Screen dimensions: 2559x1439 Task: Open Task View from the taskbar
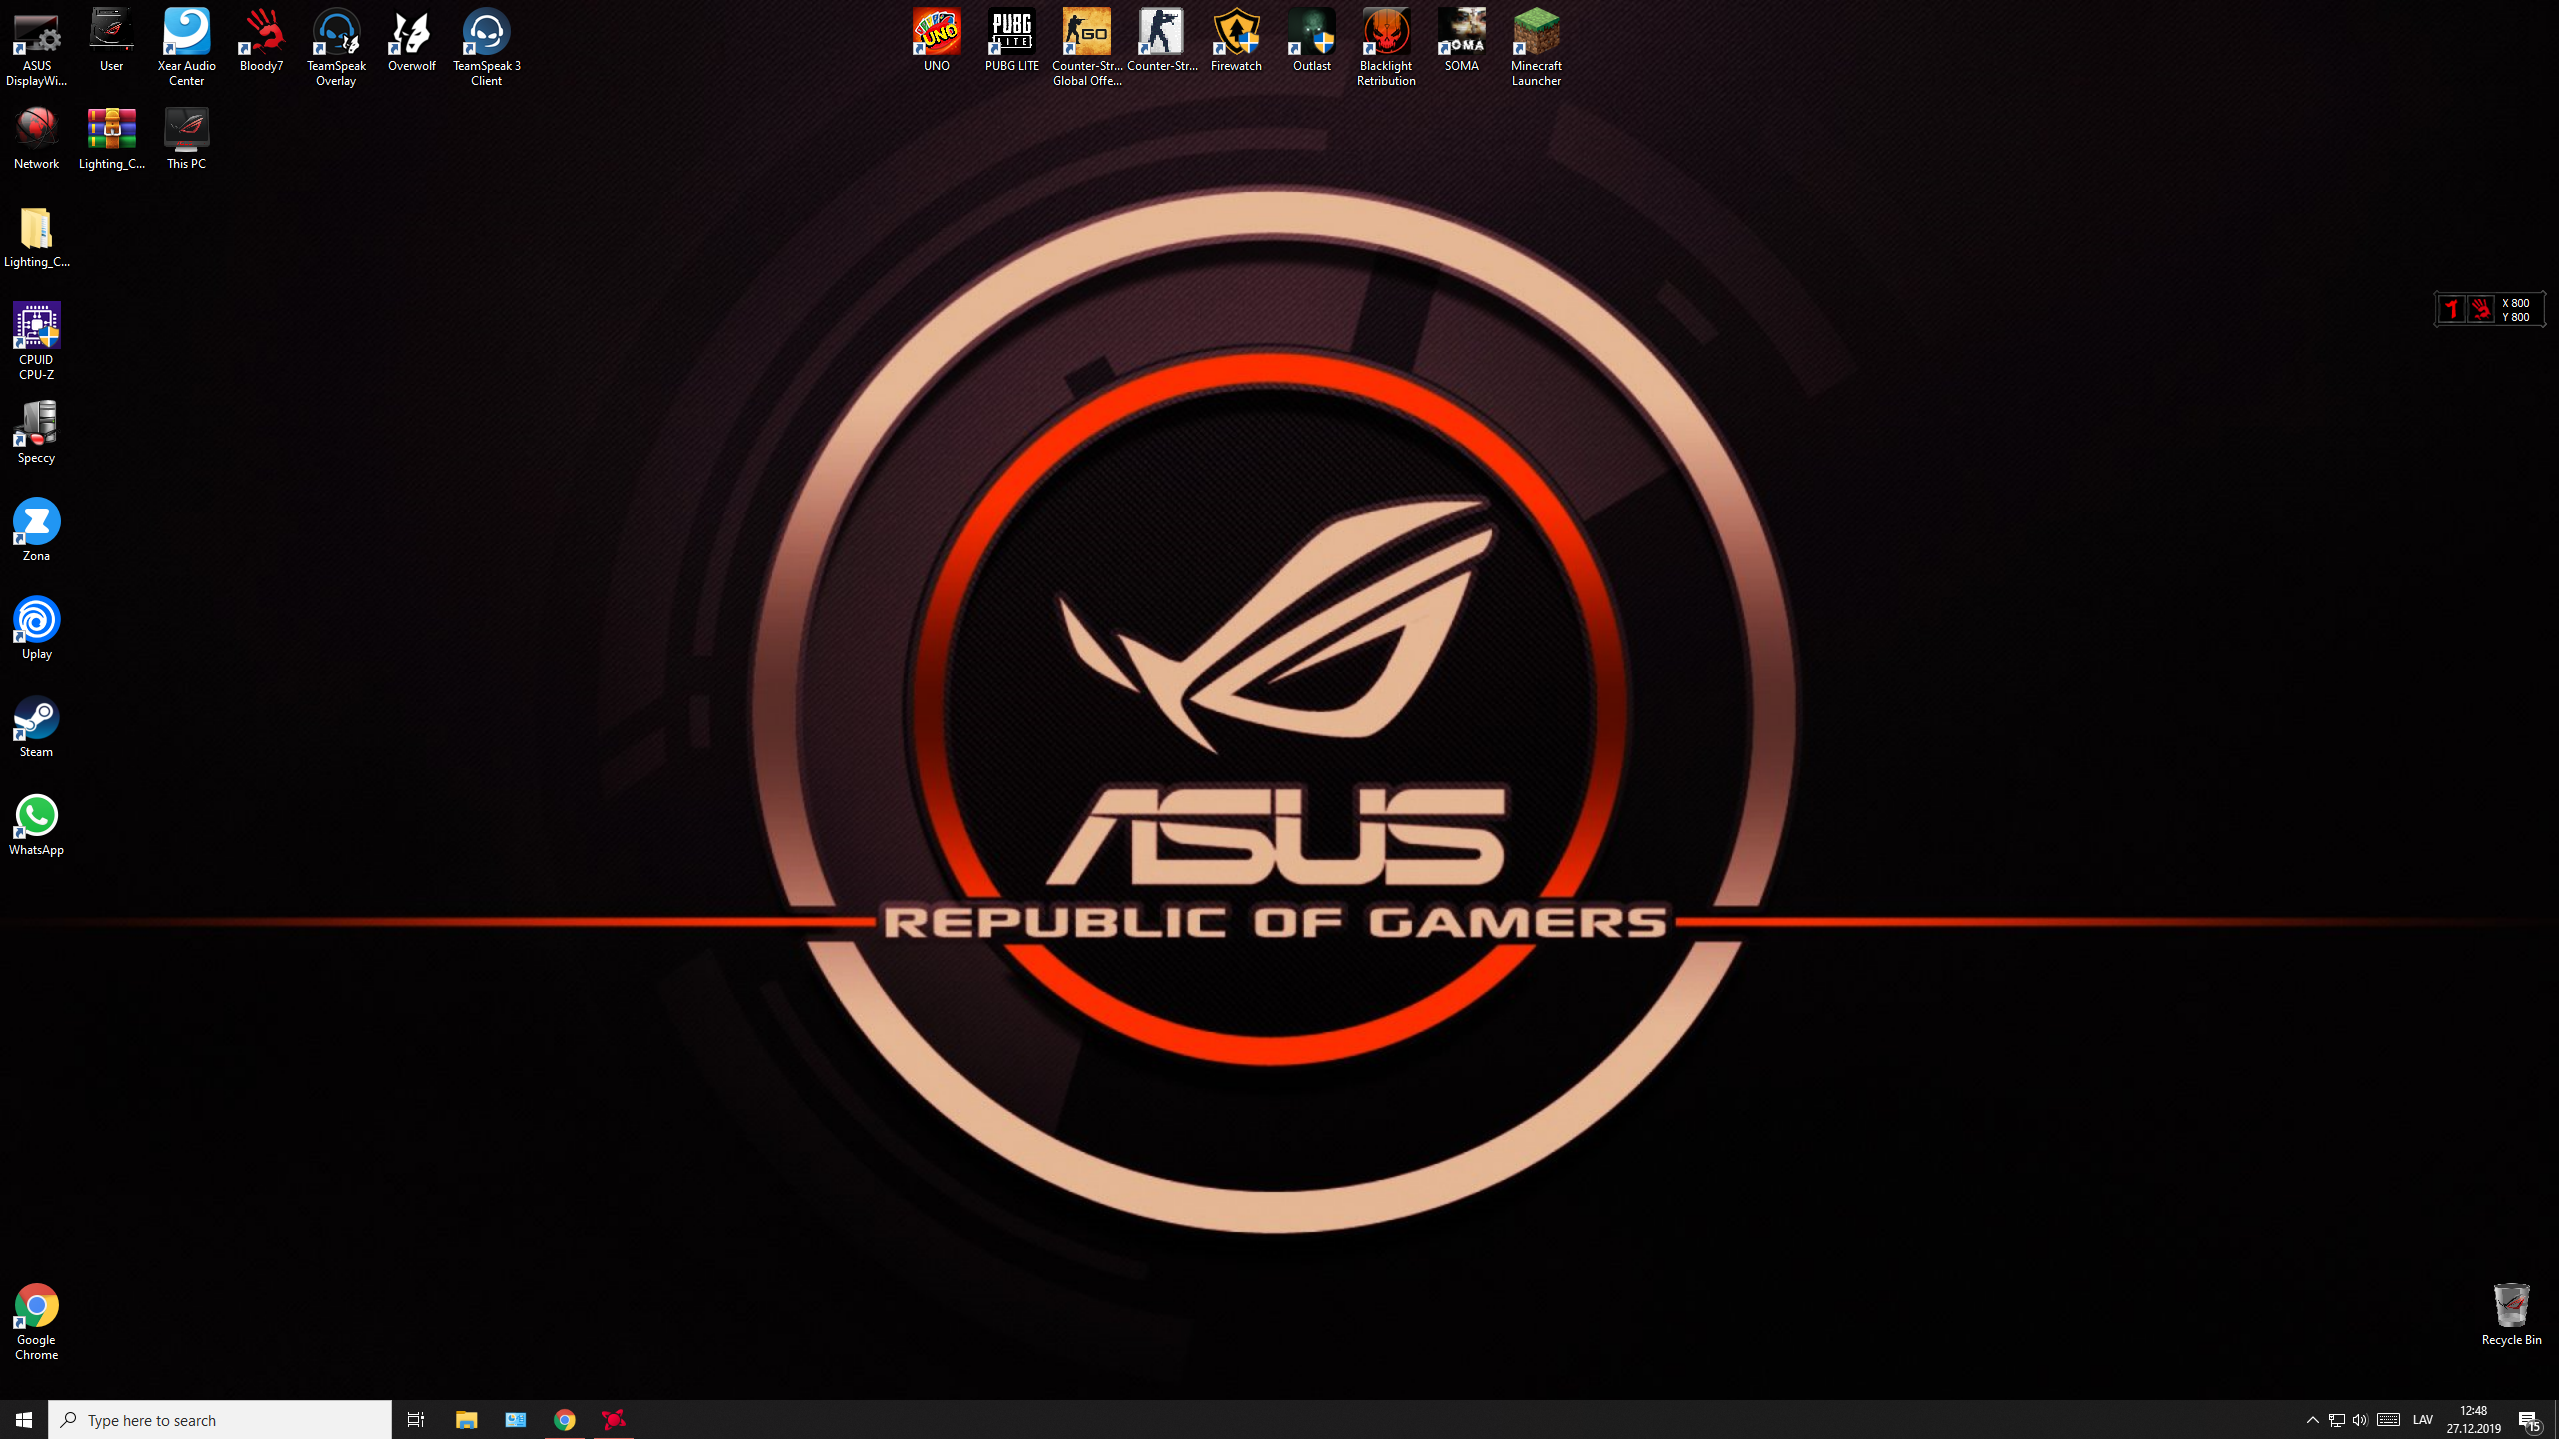416,1419
